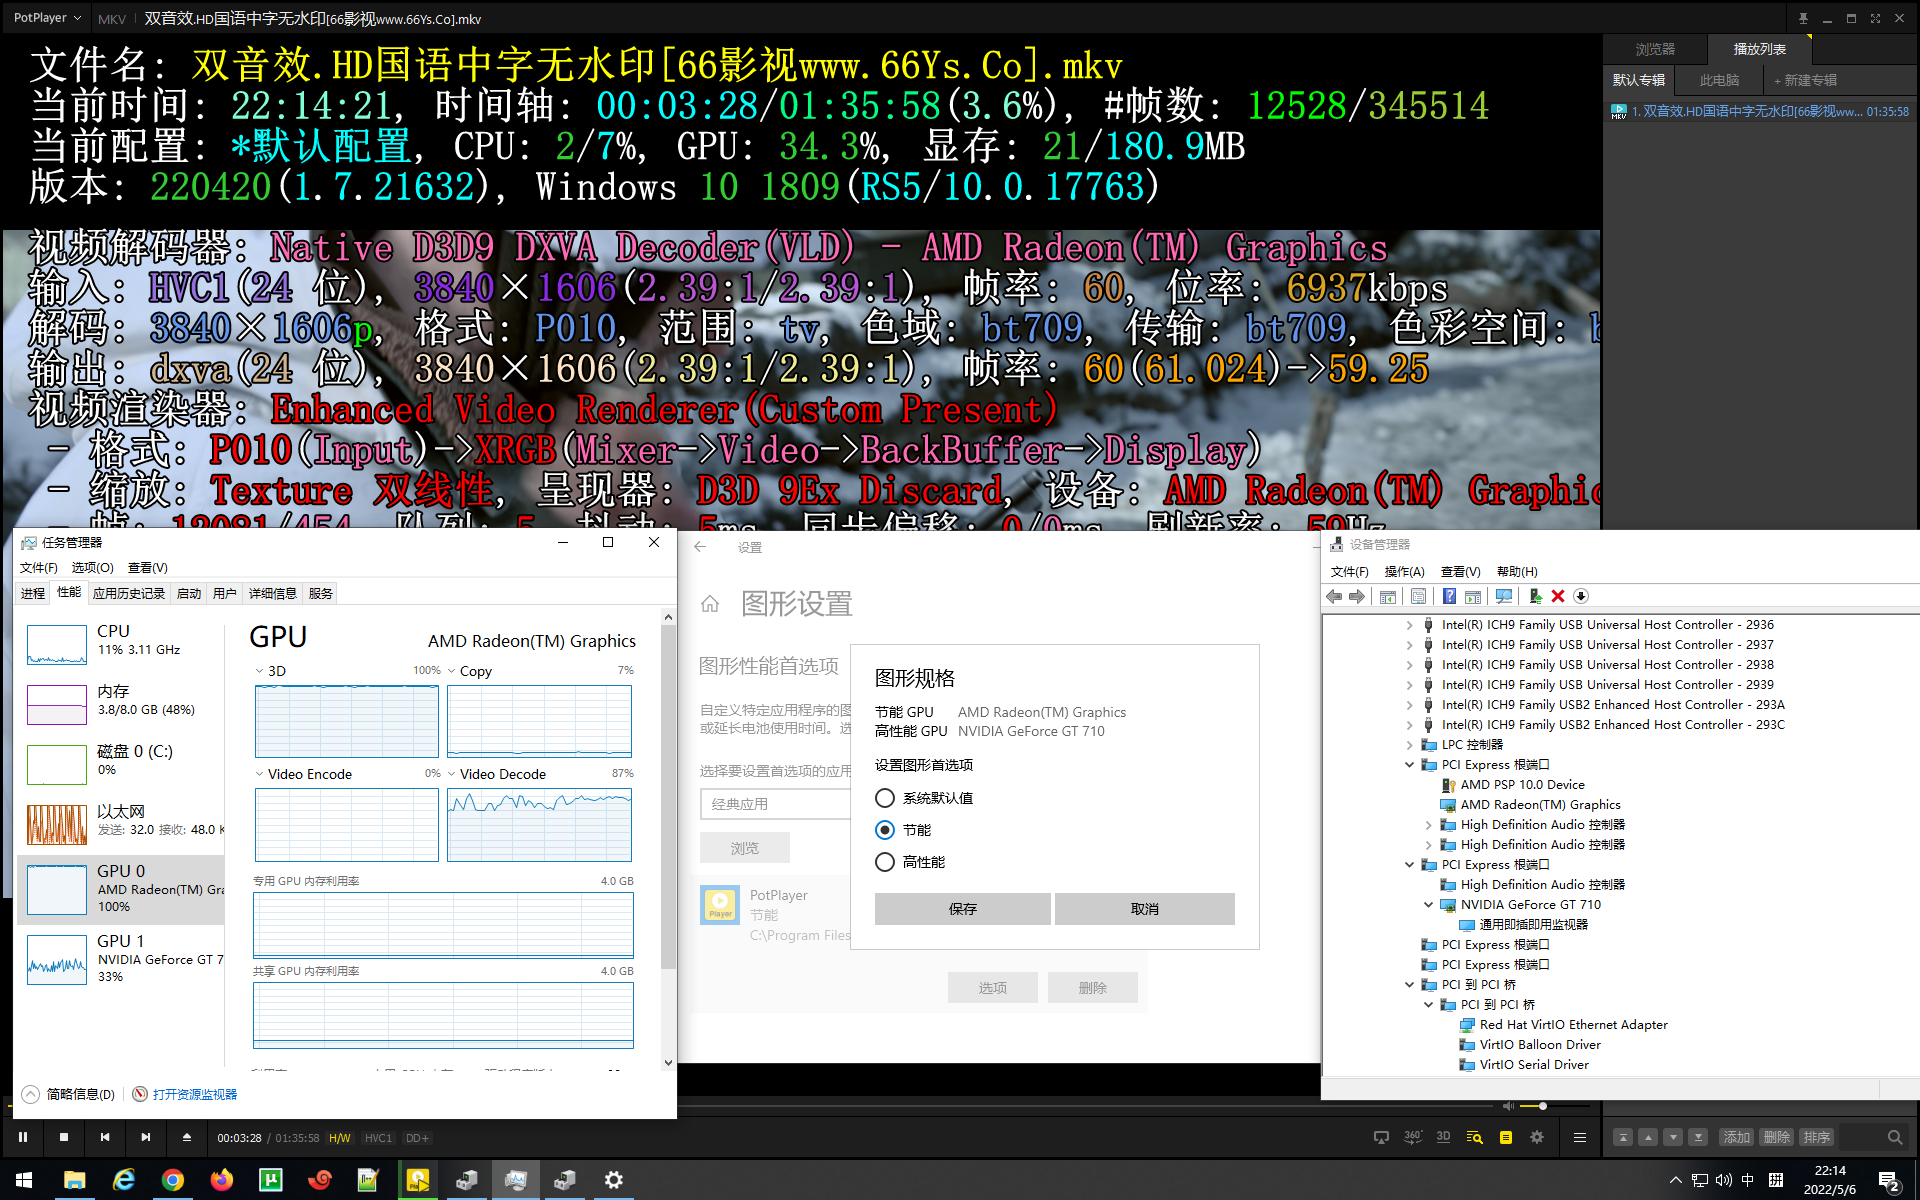The width and height of the screenshot is (1920, 1200).
Task: Select GPU 1 NVIDIA GeForce in sidebar
Action: [x=122, y=959]
